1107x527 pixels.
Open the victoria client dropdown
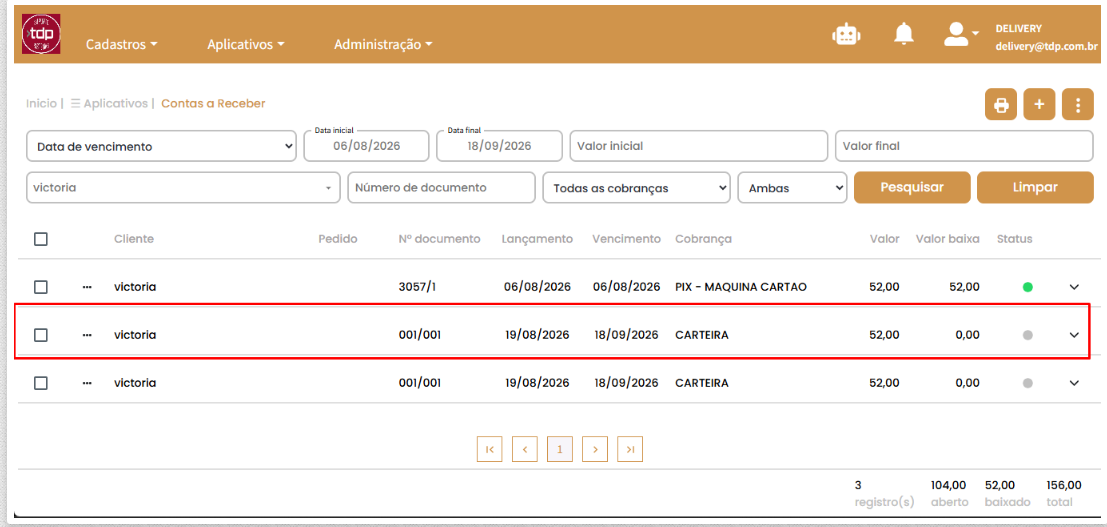coord(183,188)
